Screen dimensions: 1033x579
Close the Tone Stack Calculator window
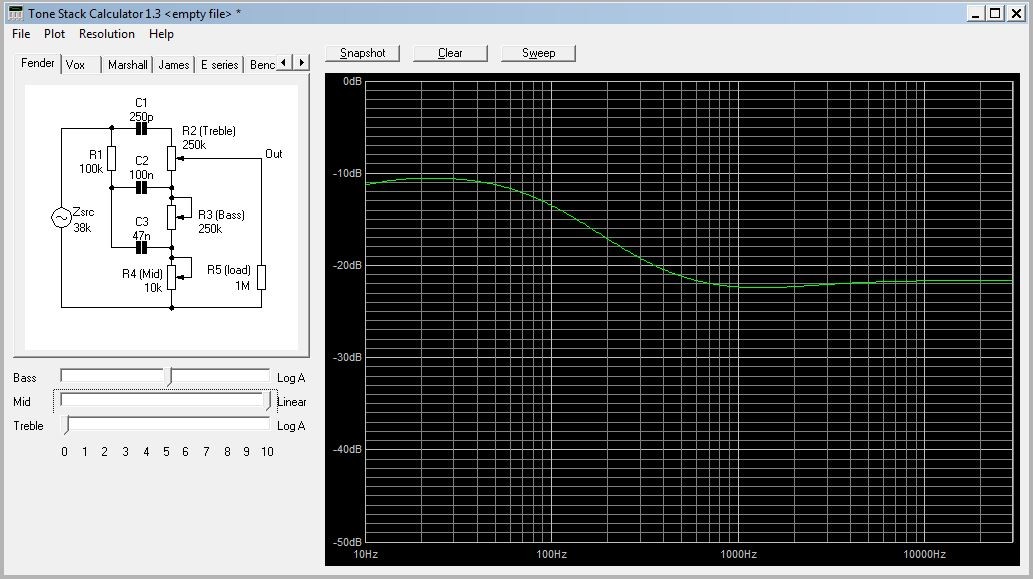(1016, 13)
